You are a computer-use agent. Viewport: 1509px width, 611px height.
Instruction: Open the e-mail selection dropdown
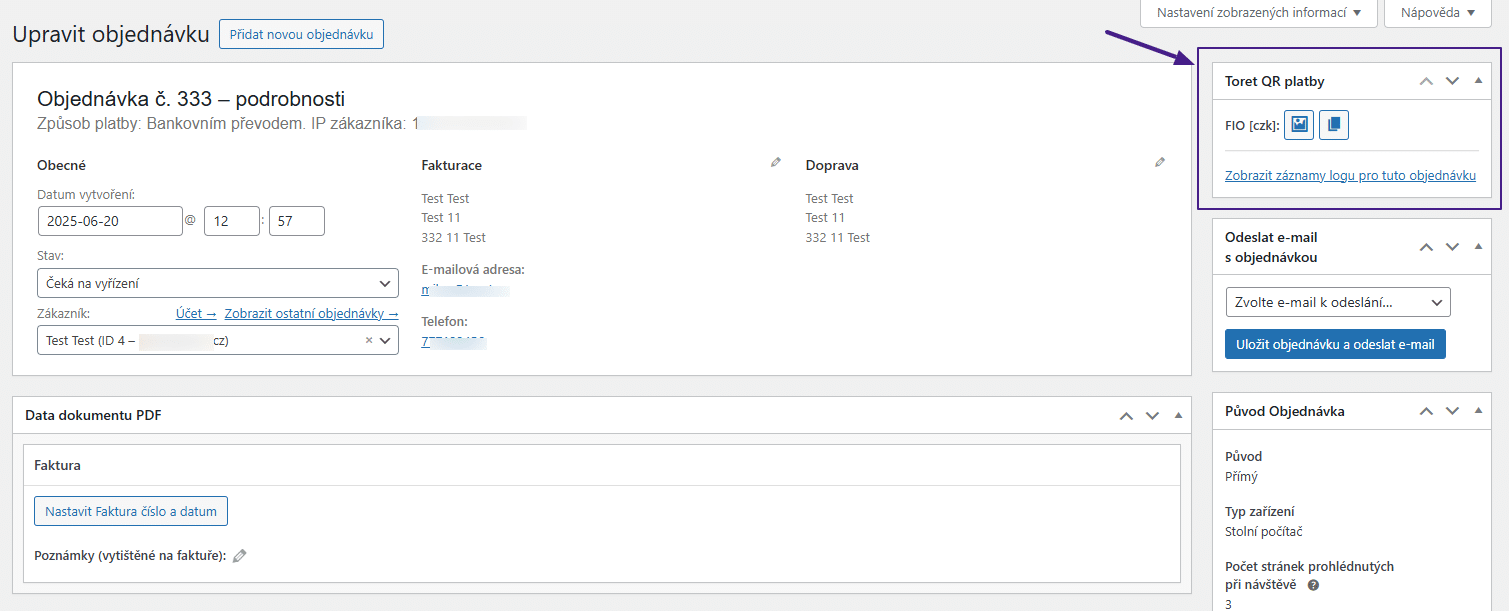coord(1338,302)
